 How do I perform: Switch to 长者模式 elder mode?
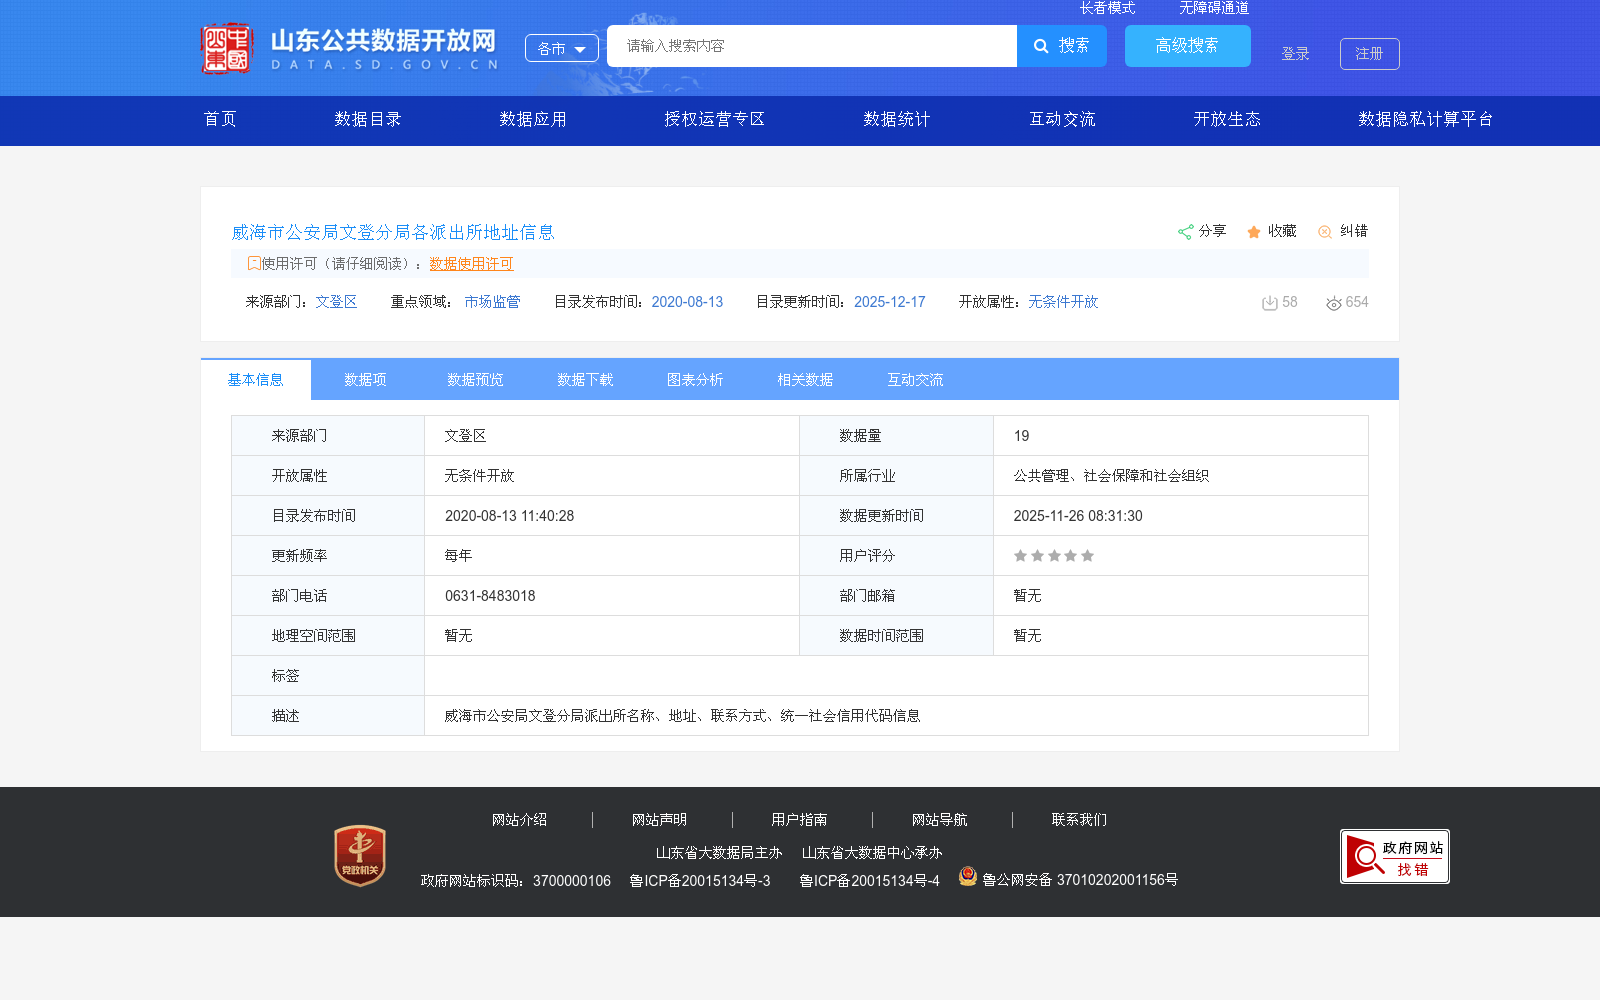pos(1107,8)
